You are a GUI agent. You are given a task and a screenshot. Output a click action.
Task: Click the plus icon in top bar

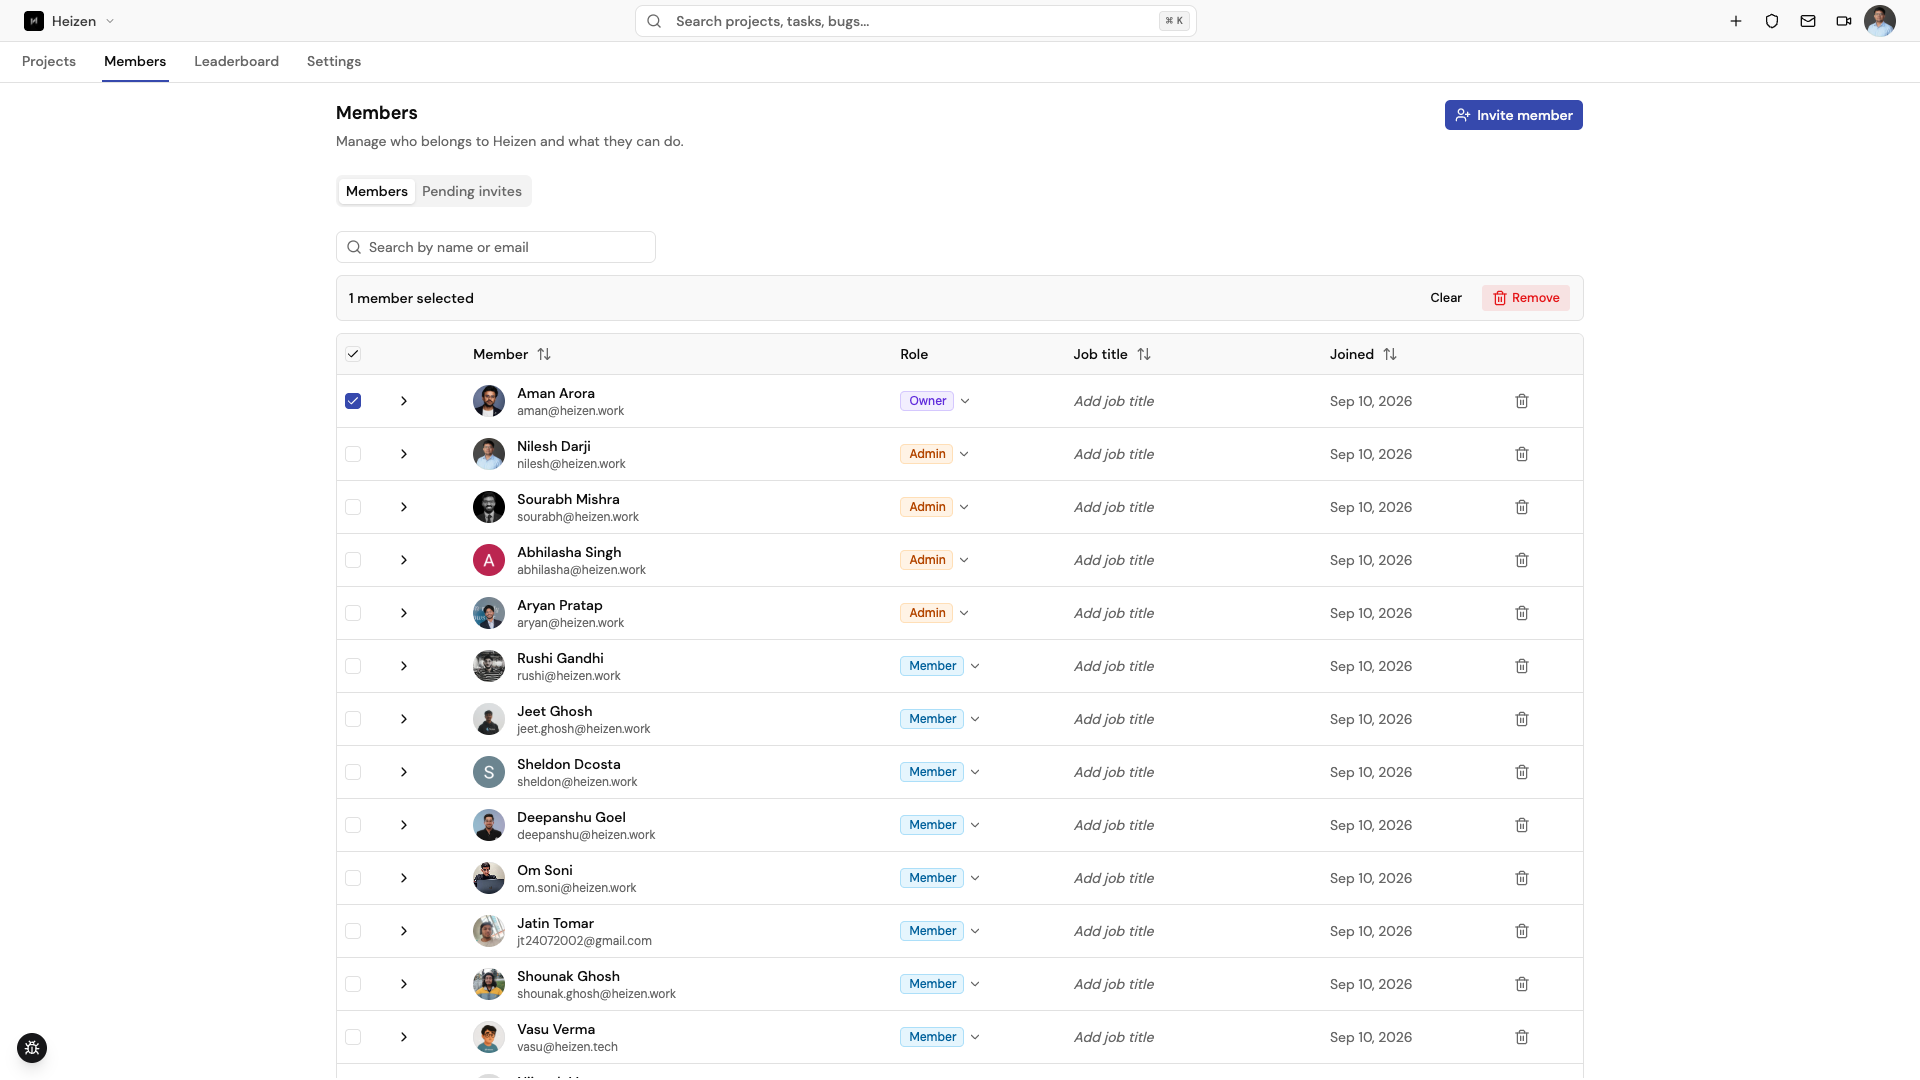[x=1736, y=21]
